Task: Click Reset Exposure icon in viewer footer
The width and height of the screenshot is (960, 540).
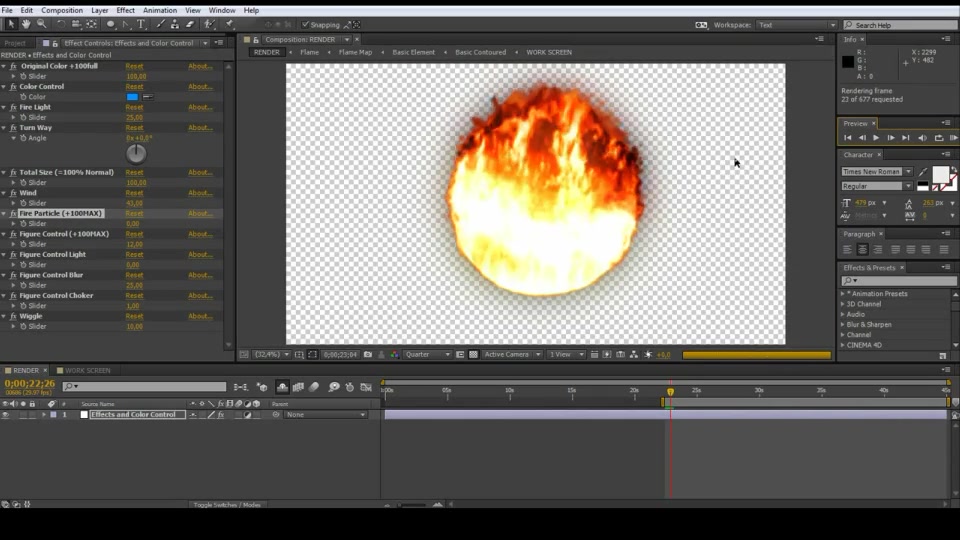Action: coord(648,354)
